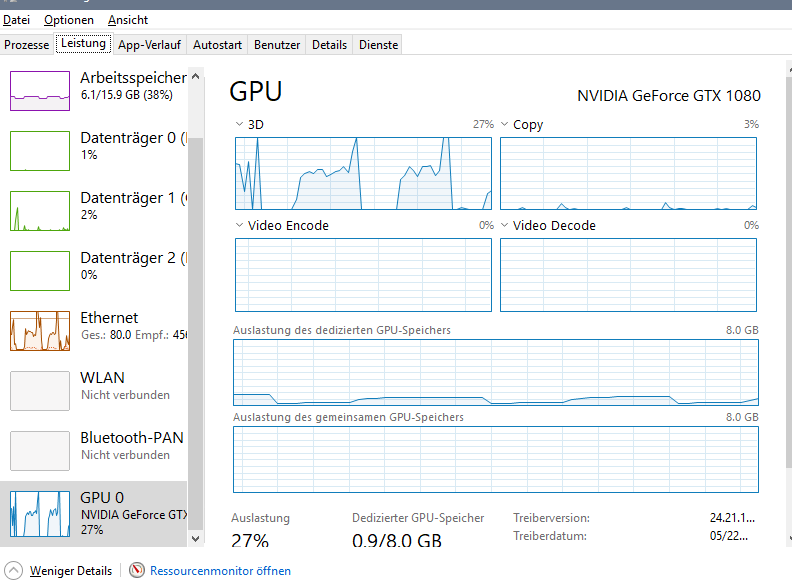Screen dimensions: 792x583
Task: Switch to the Dienste tab
Action: pos(378,44)
